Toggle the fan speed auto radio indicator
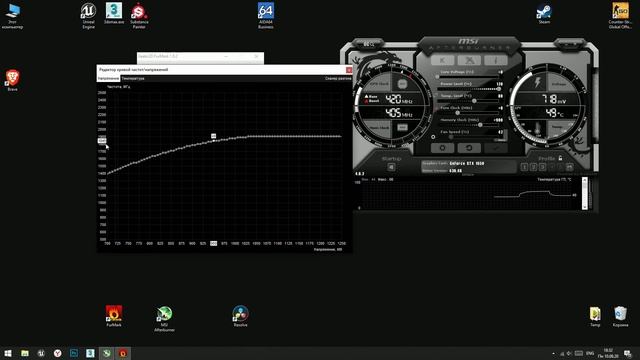640x360 pixels. pos(433,137)
